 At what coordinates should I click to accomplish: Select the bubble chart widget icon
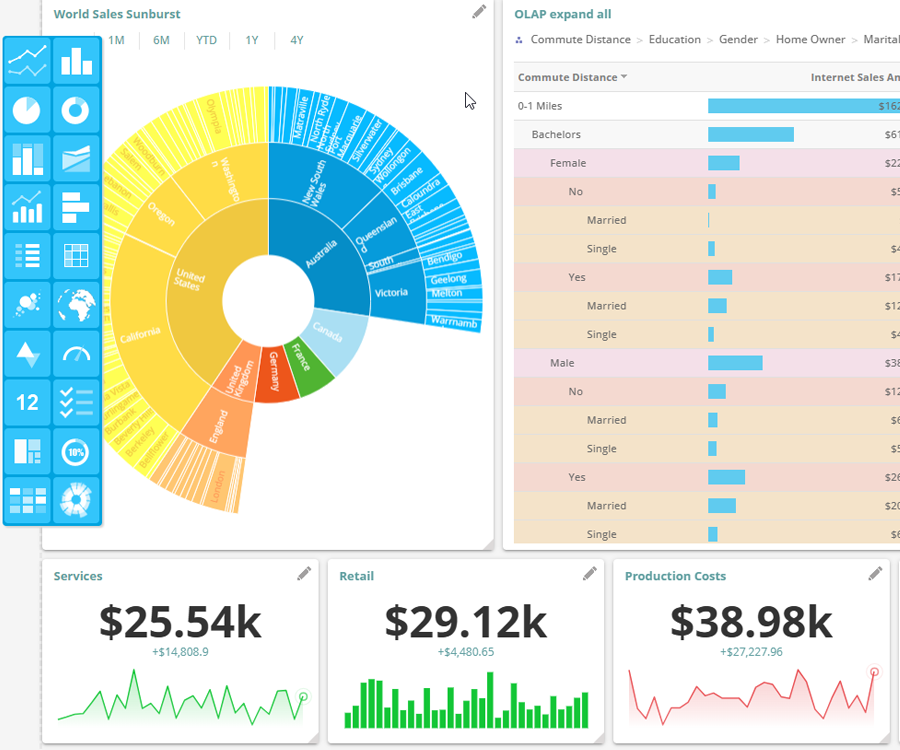(x=27, y=305)
